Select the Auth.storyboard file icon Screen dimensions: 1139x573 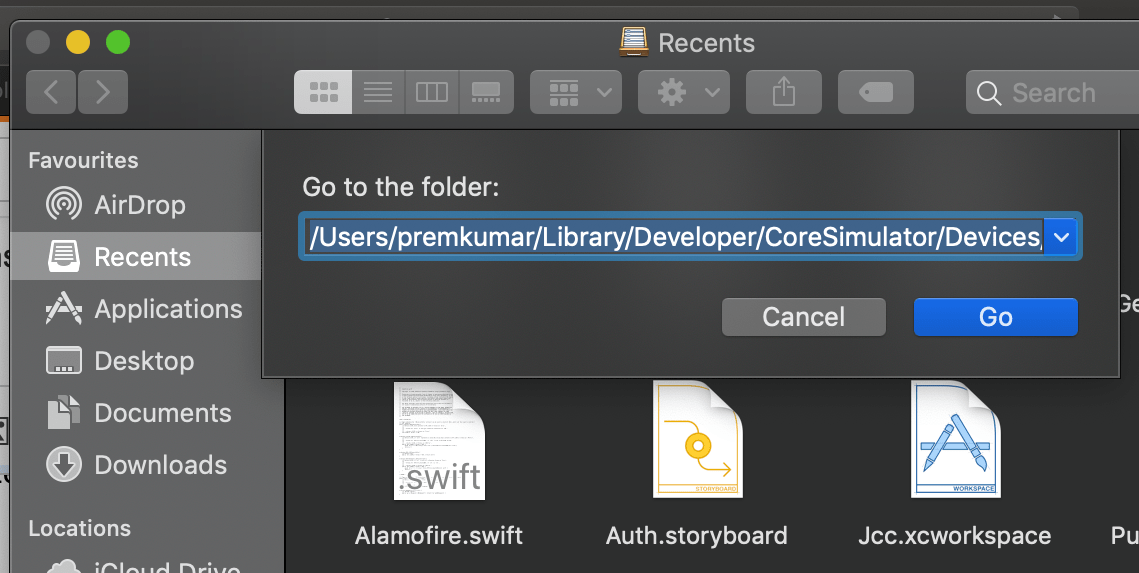697,439
